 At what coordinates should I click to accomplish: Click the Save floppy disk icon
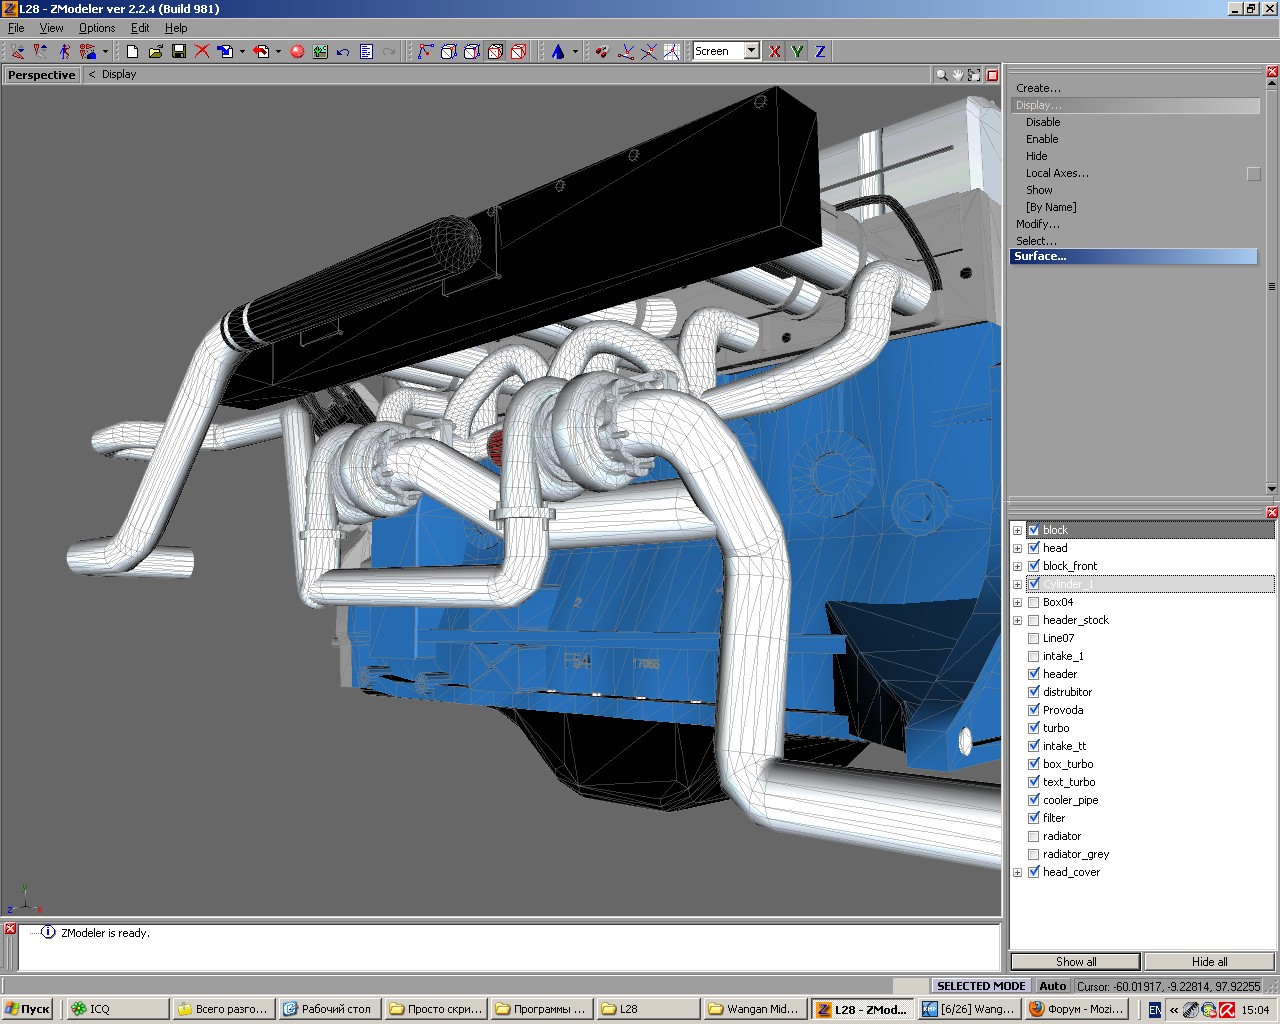pos(179,51)
